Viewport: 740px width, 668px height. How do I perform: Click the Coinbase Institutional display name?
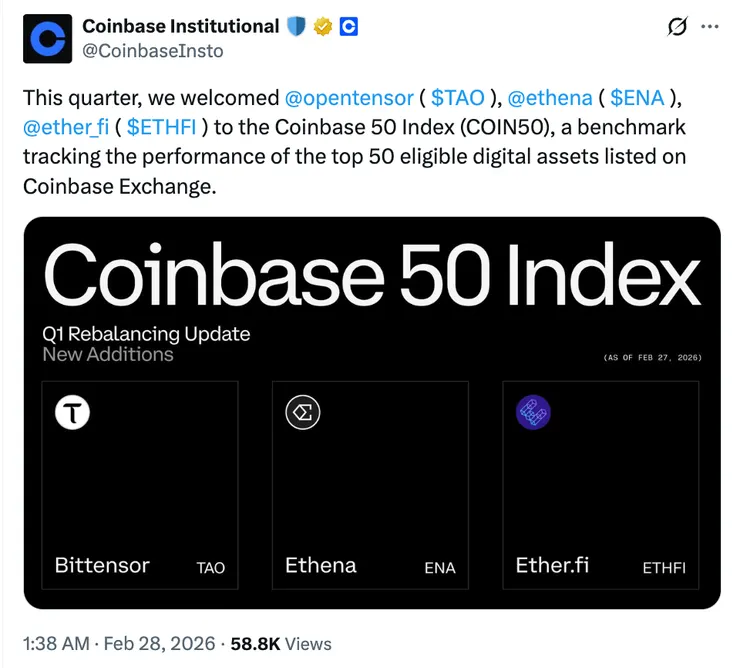pos(180,26)
